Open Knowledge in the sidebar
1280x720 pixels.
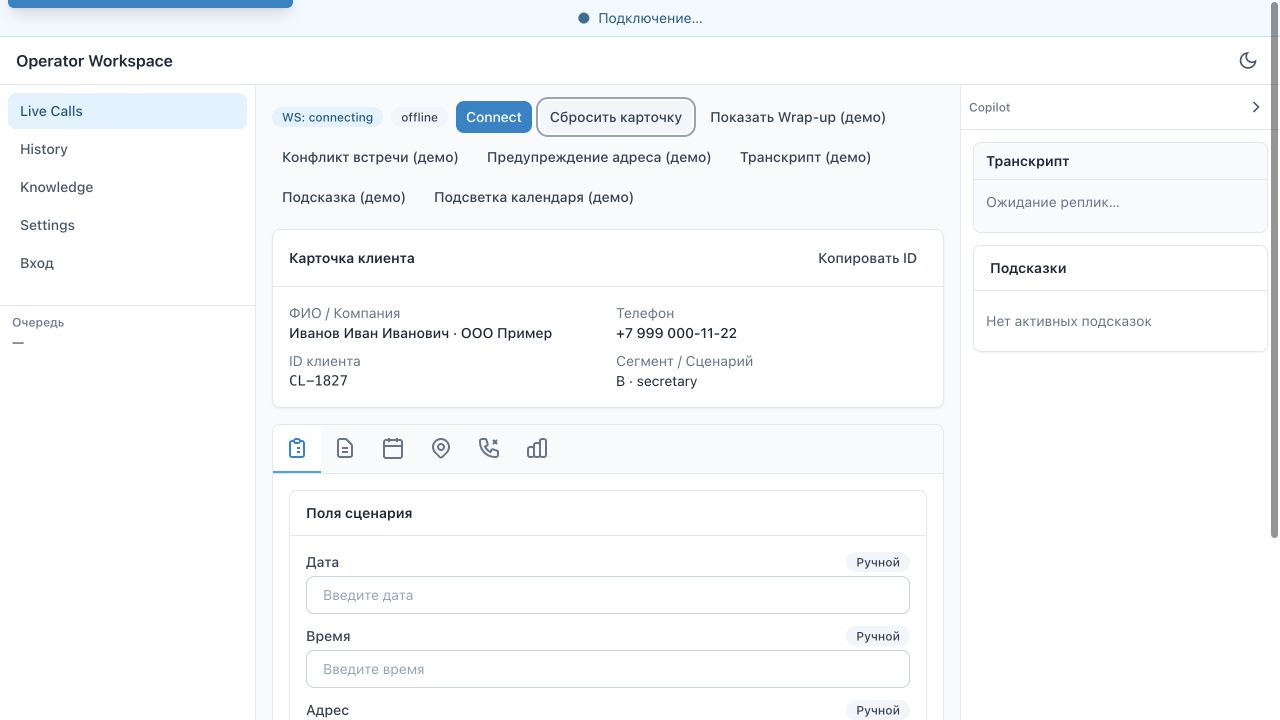tap(127, 187)
